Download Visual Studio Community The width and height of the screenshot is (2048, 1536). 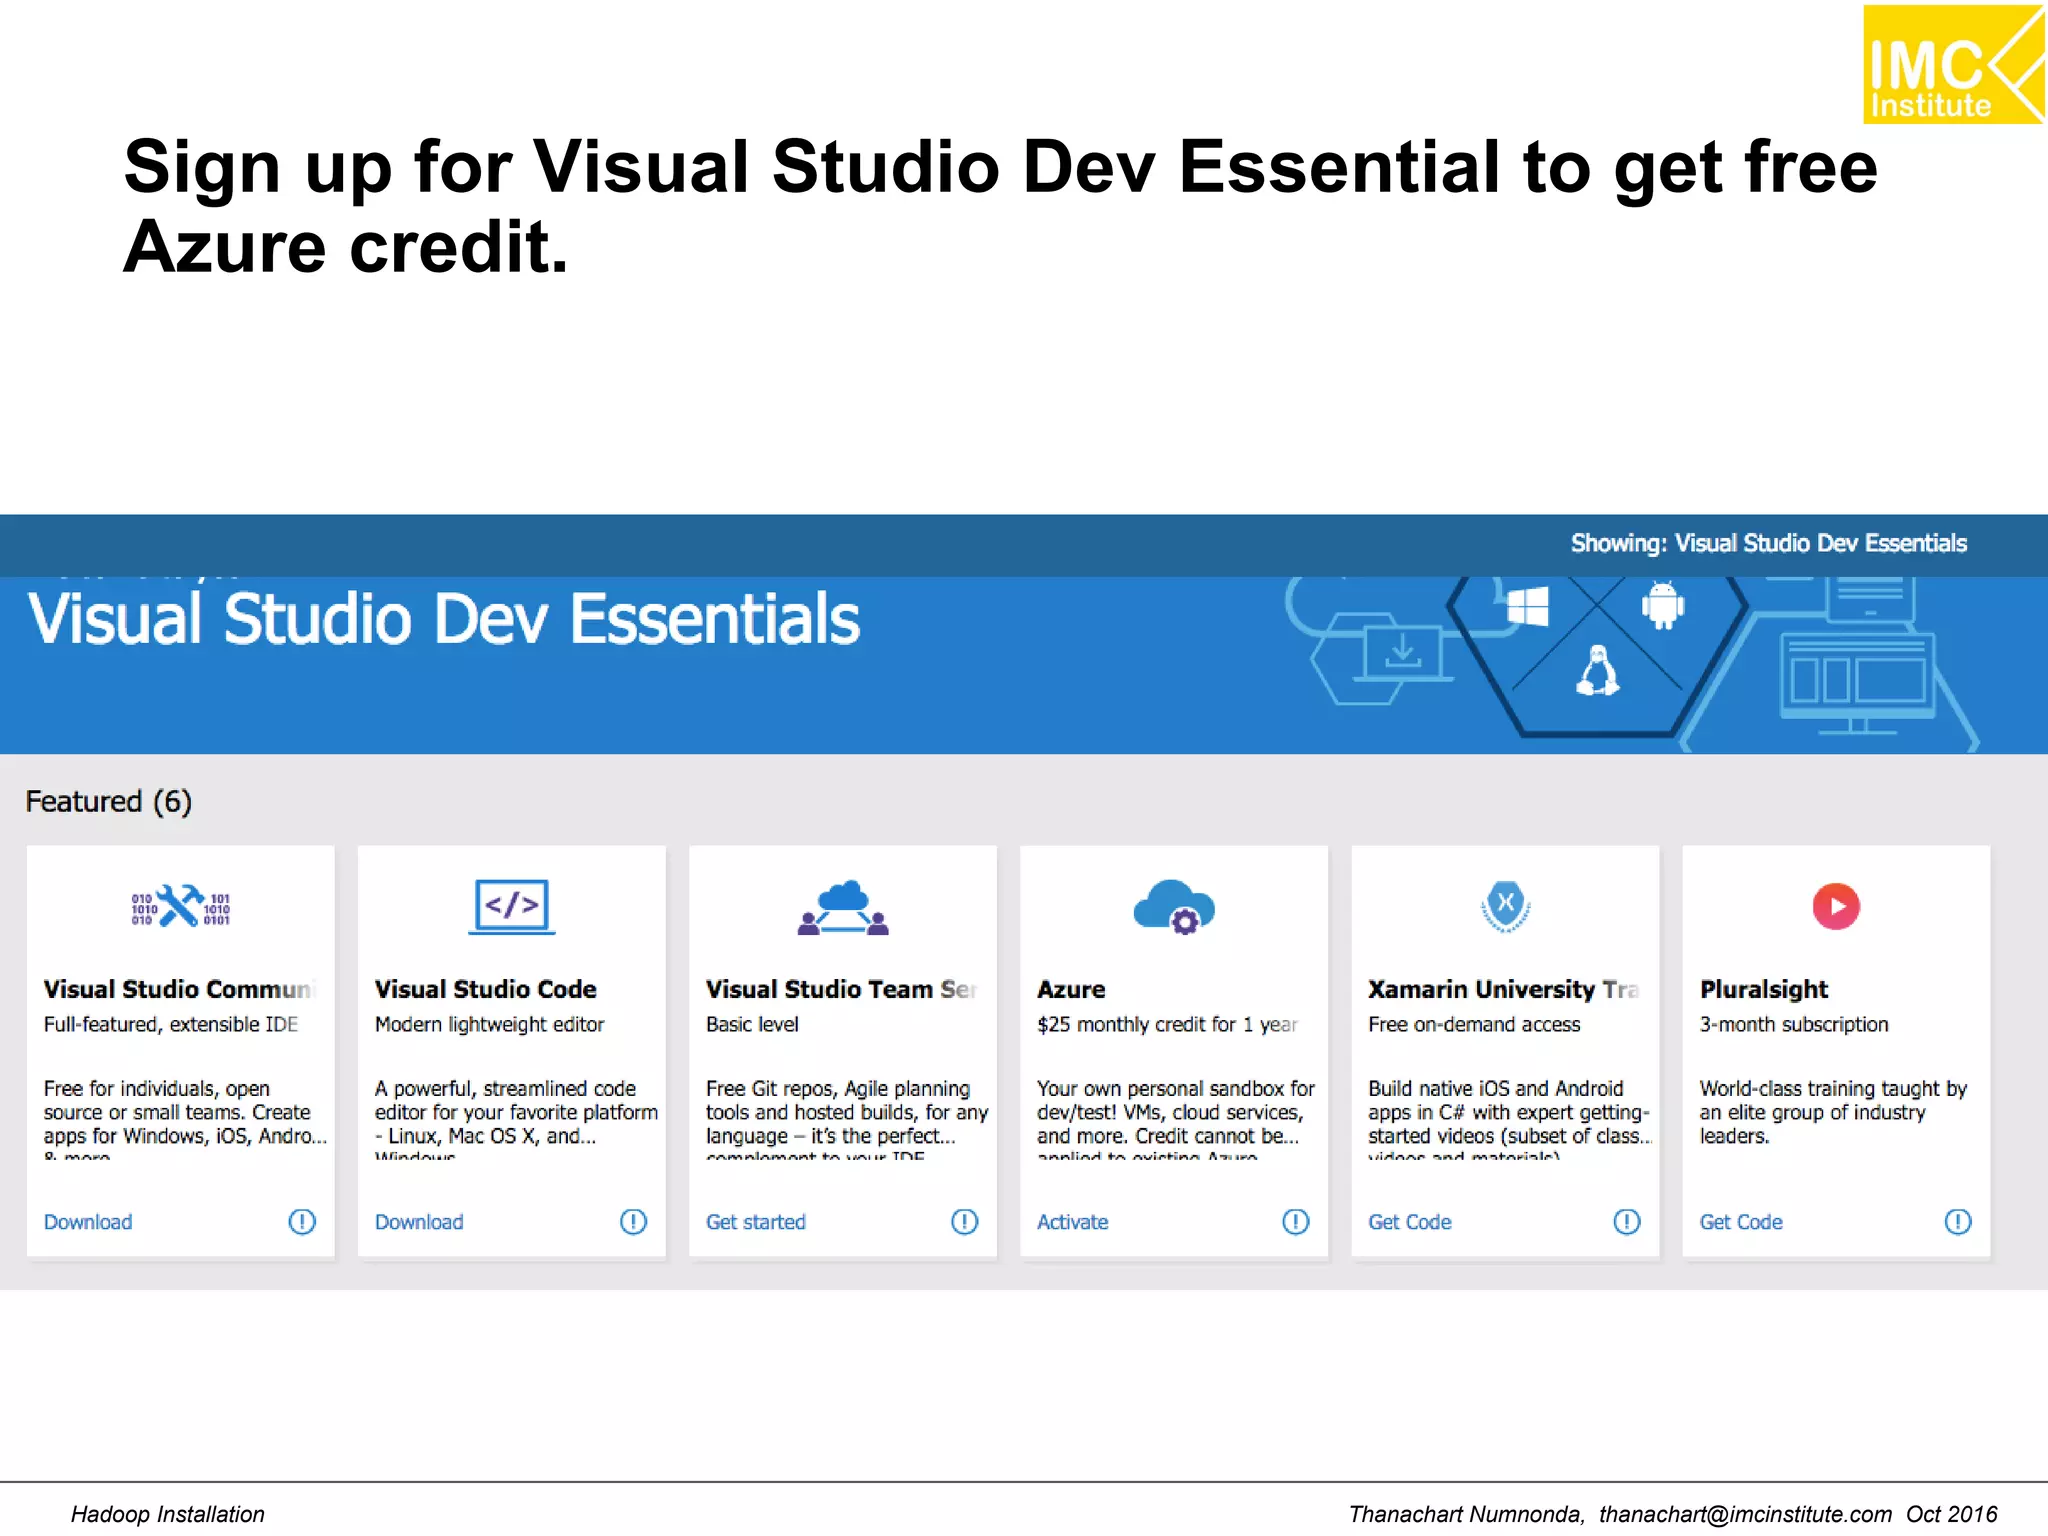88,1222
